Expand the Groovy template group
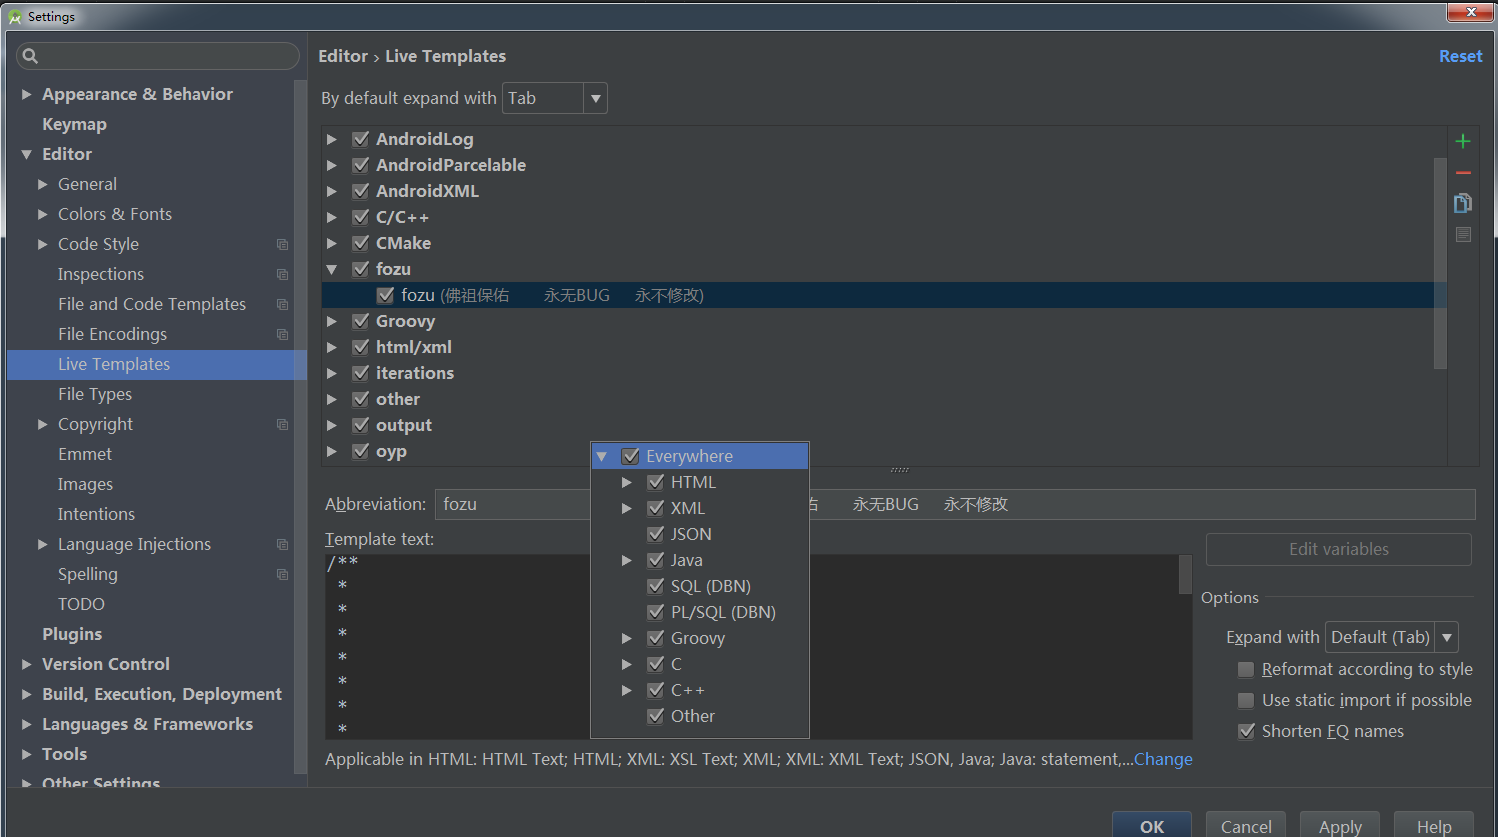Screen dimensions: 1498x837 pyautogui.click(x=332, y=321)
